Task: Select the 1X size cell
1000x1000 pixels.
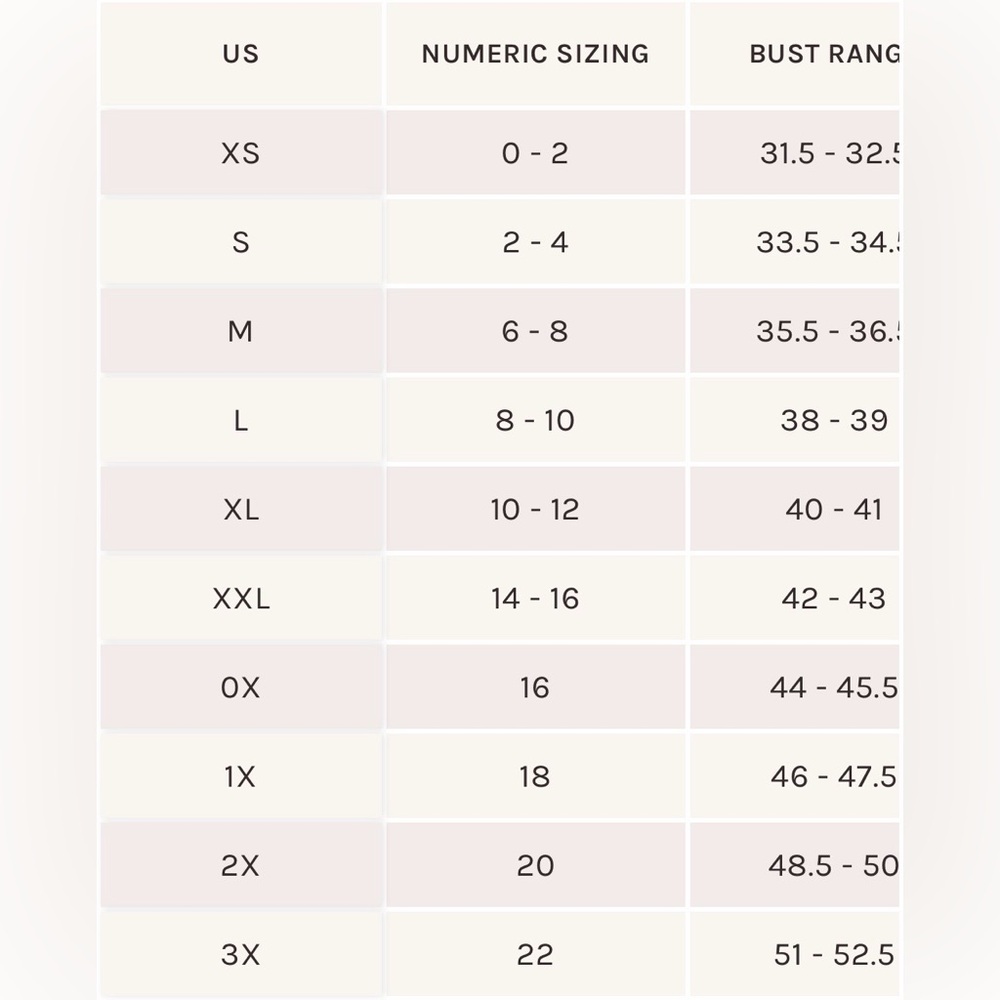Action: tap(241, 776)
